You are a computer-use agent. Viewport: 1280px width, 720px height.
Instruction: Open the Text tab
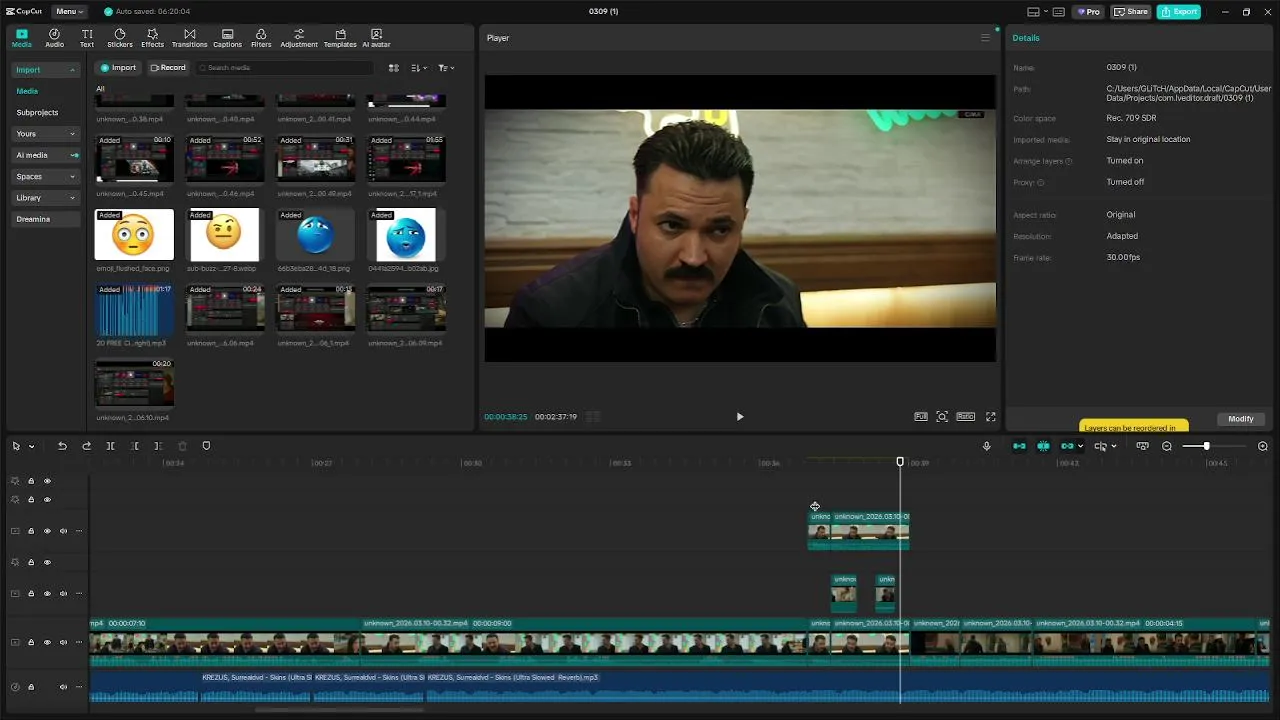[87, 38]
